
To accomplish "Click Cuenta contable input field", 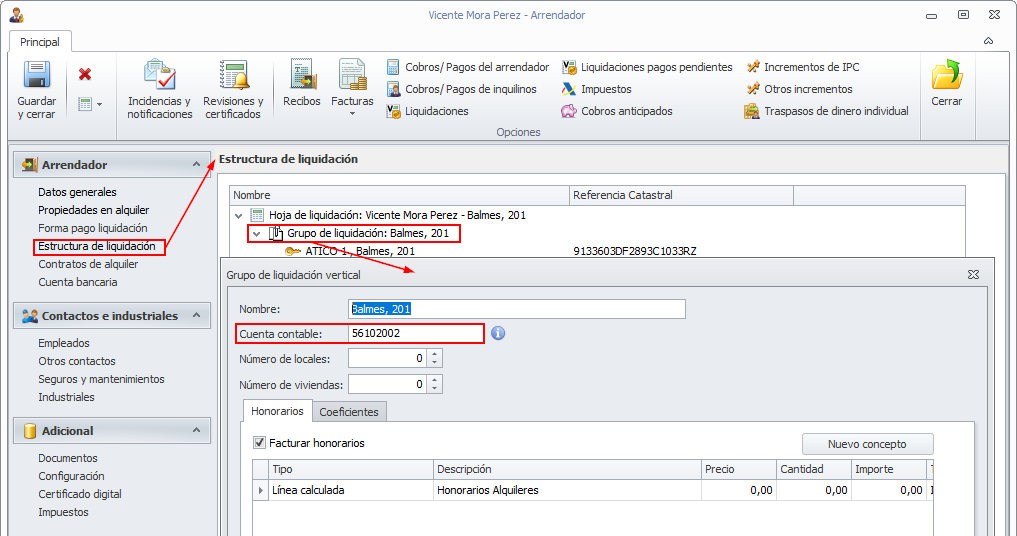I will pos(416,334).
